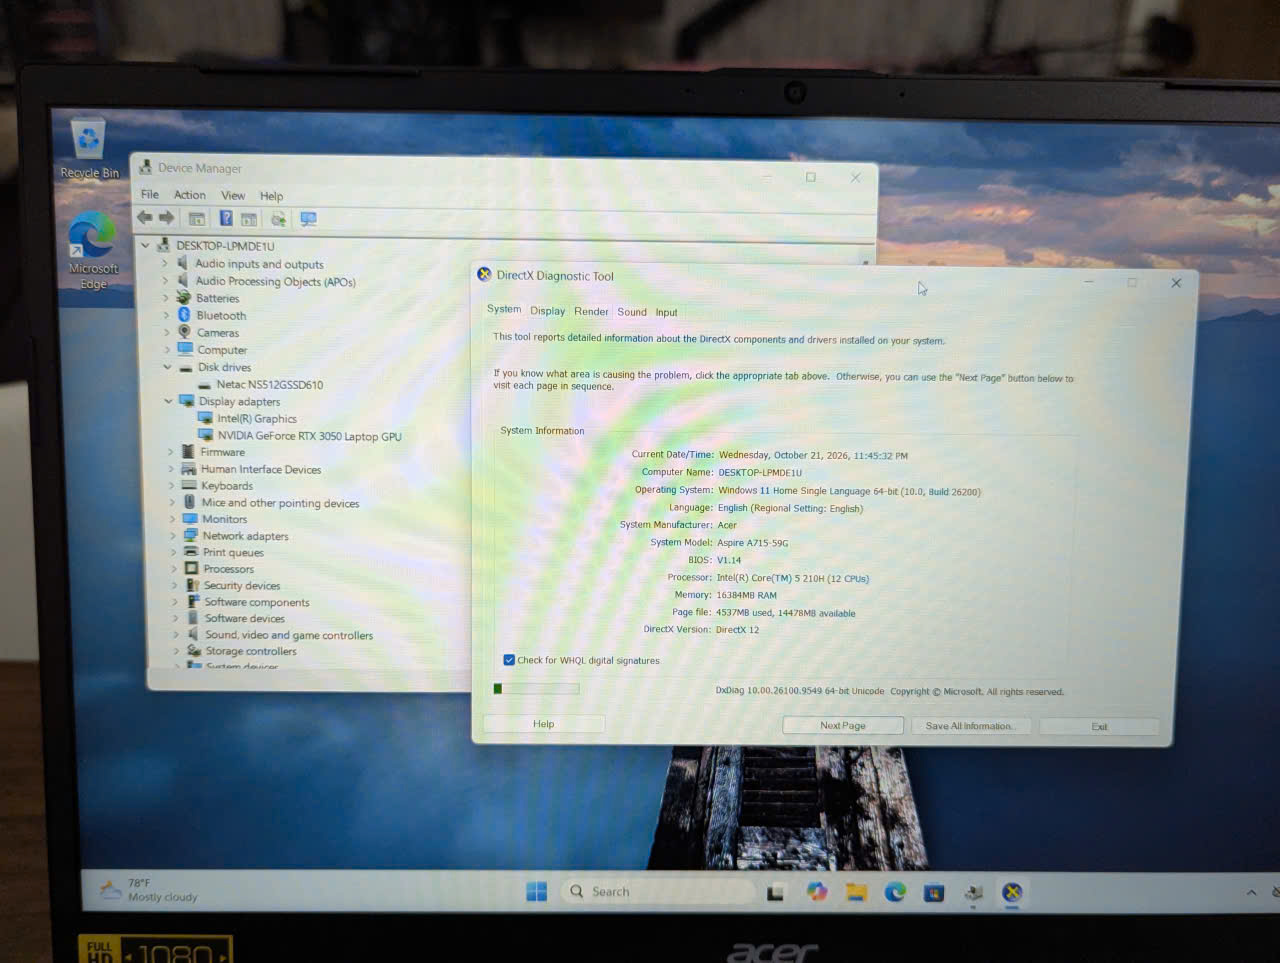The width and height of the screenshot is (1280, 963).
Task: Open the Recycle Bin desktop icon
Action: pyautogui.click(x=89, y=149)
